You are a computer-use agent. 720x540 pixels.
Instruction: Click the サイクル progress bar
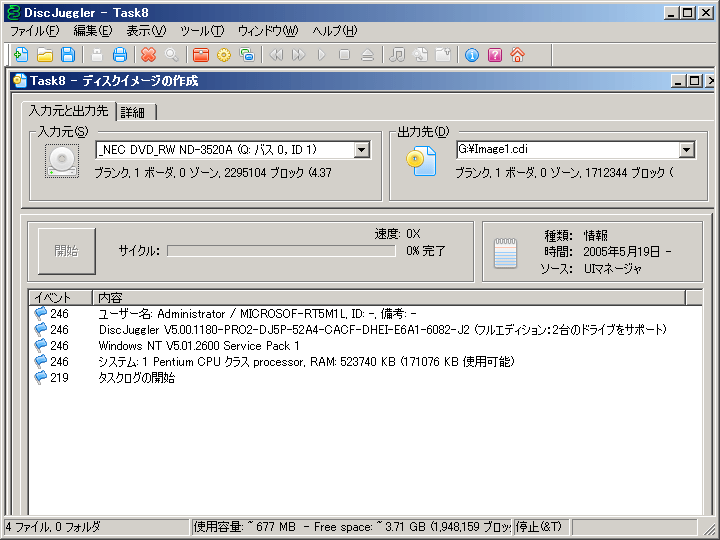coord(281,251)
